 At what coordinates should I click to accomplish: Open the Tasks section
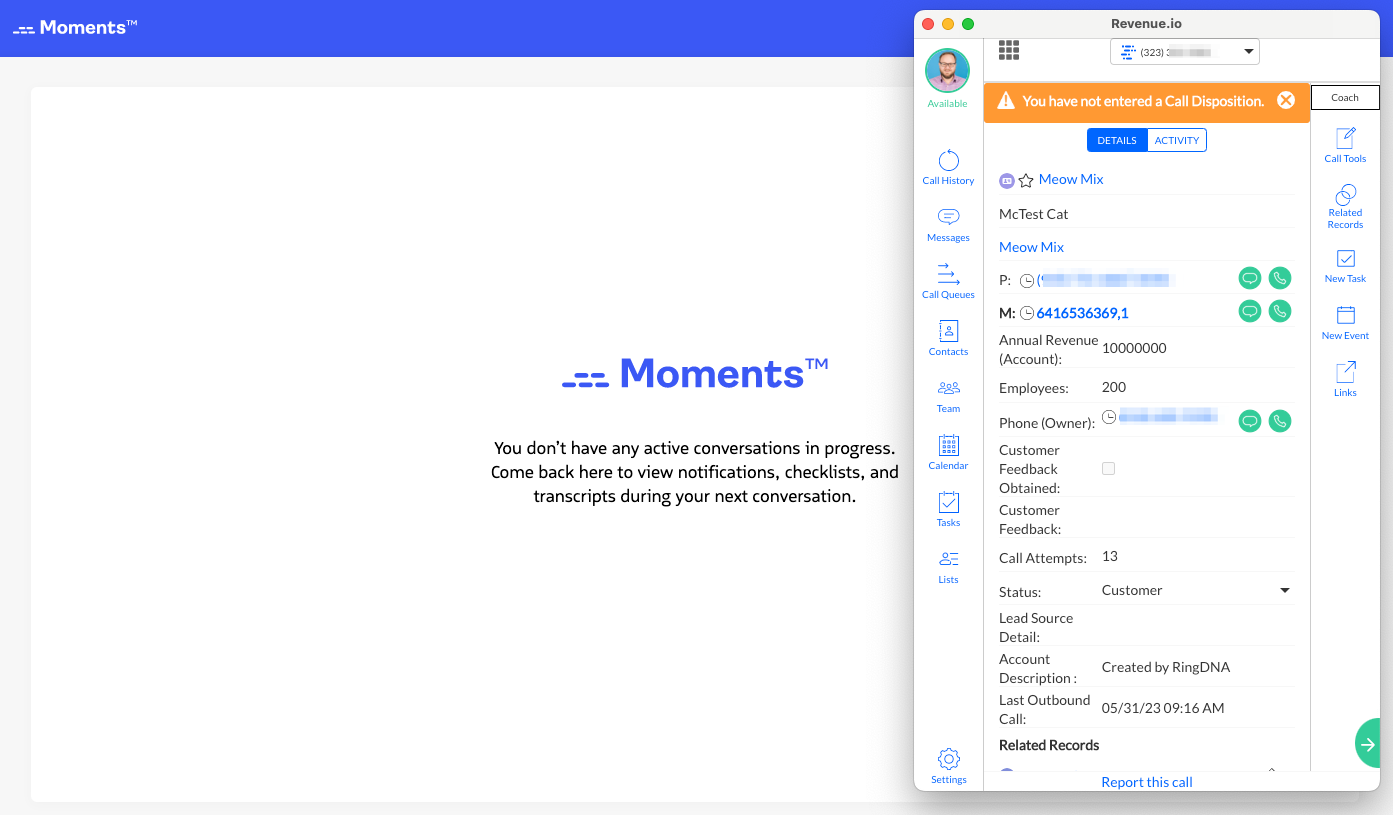948,509
